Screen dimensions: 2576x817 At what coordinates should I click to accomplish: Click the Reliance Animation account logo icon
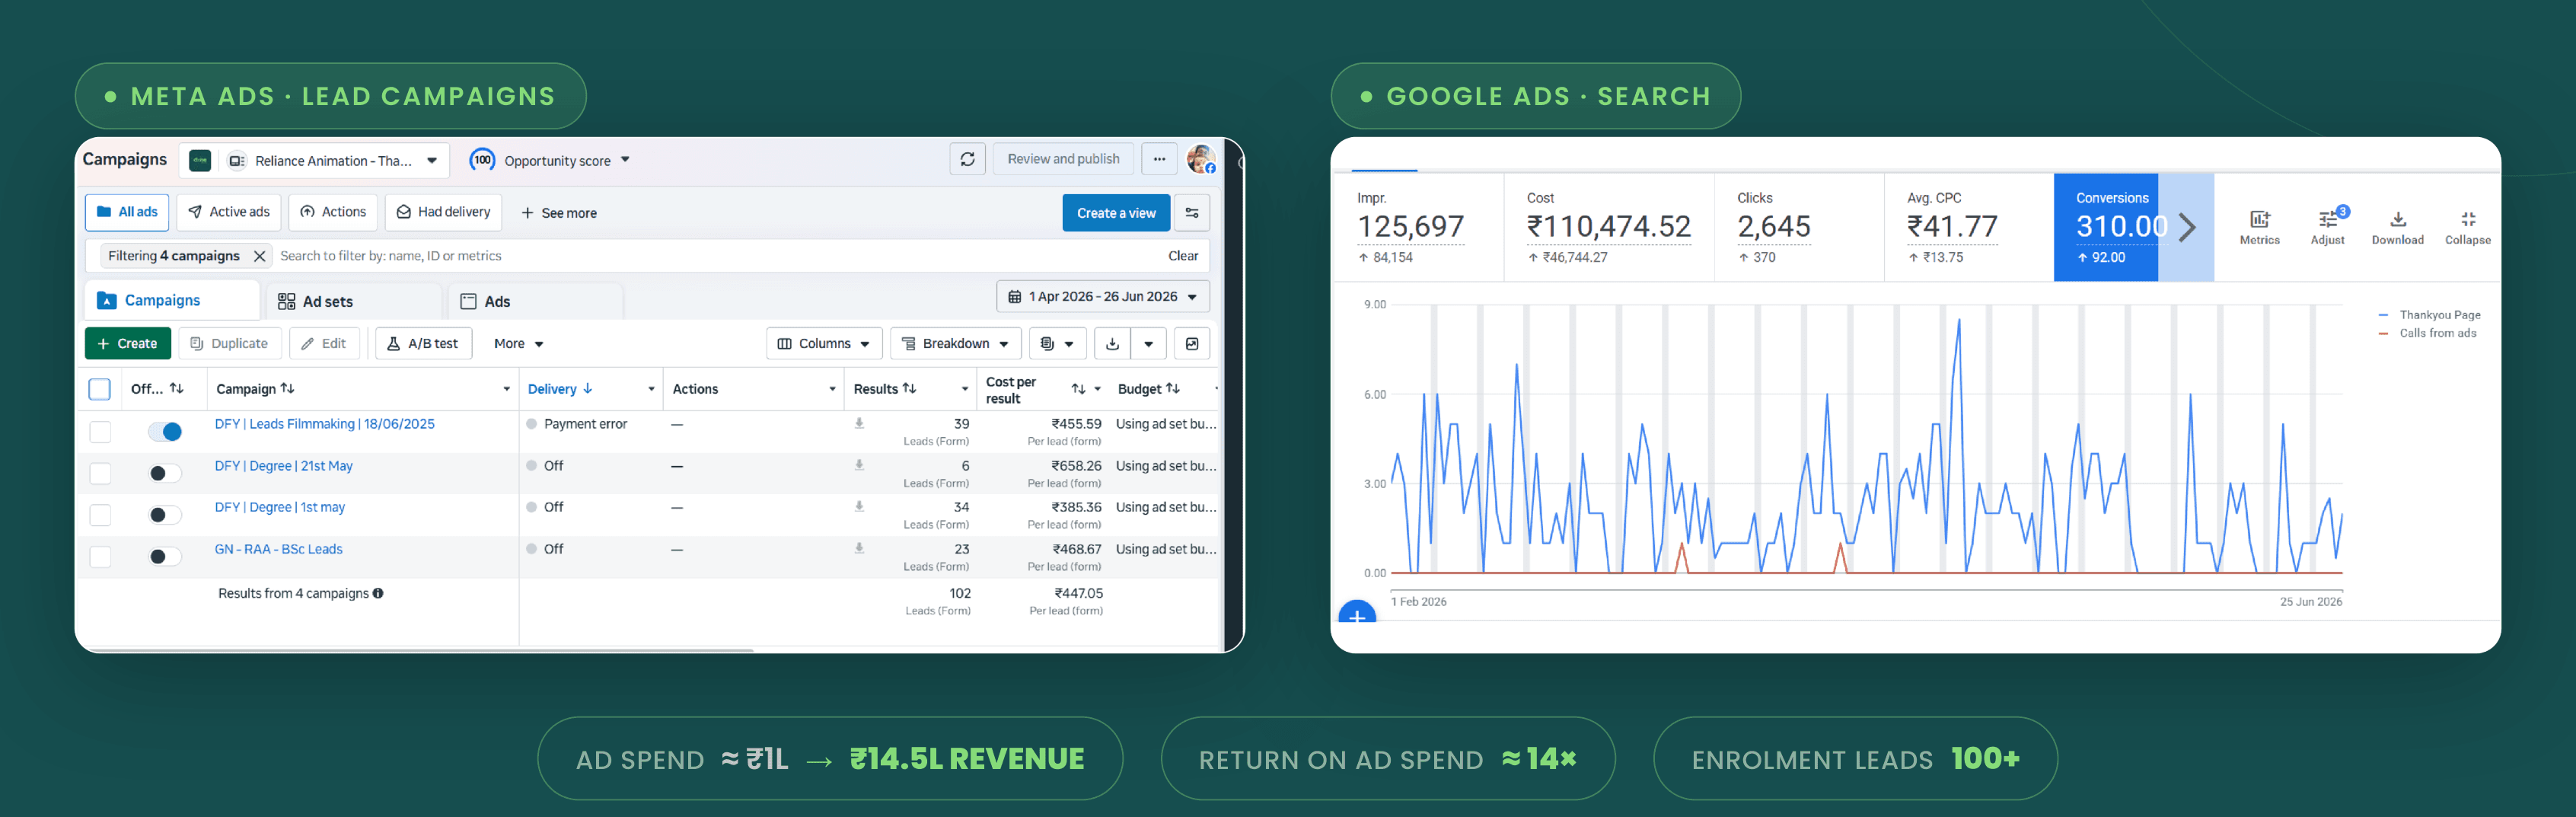coord(200,160)
